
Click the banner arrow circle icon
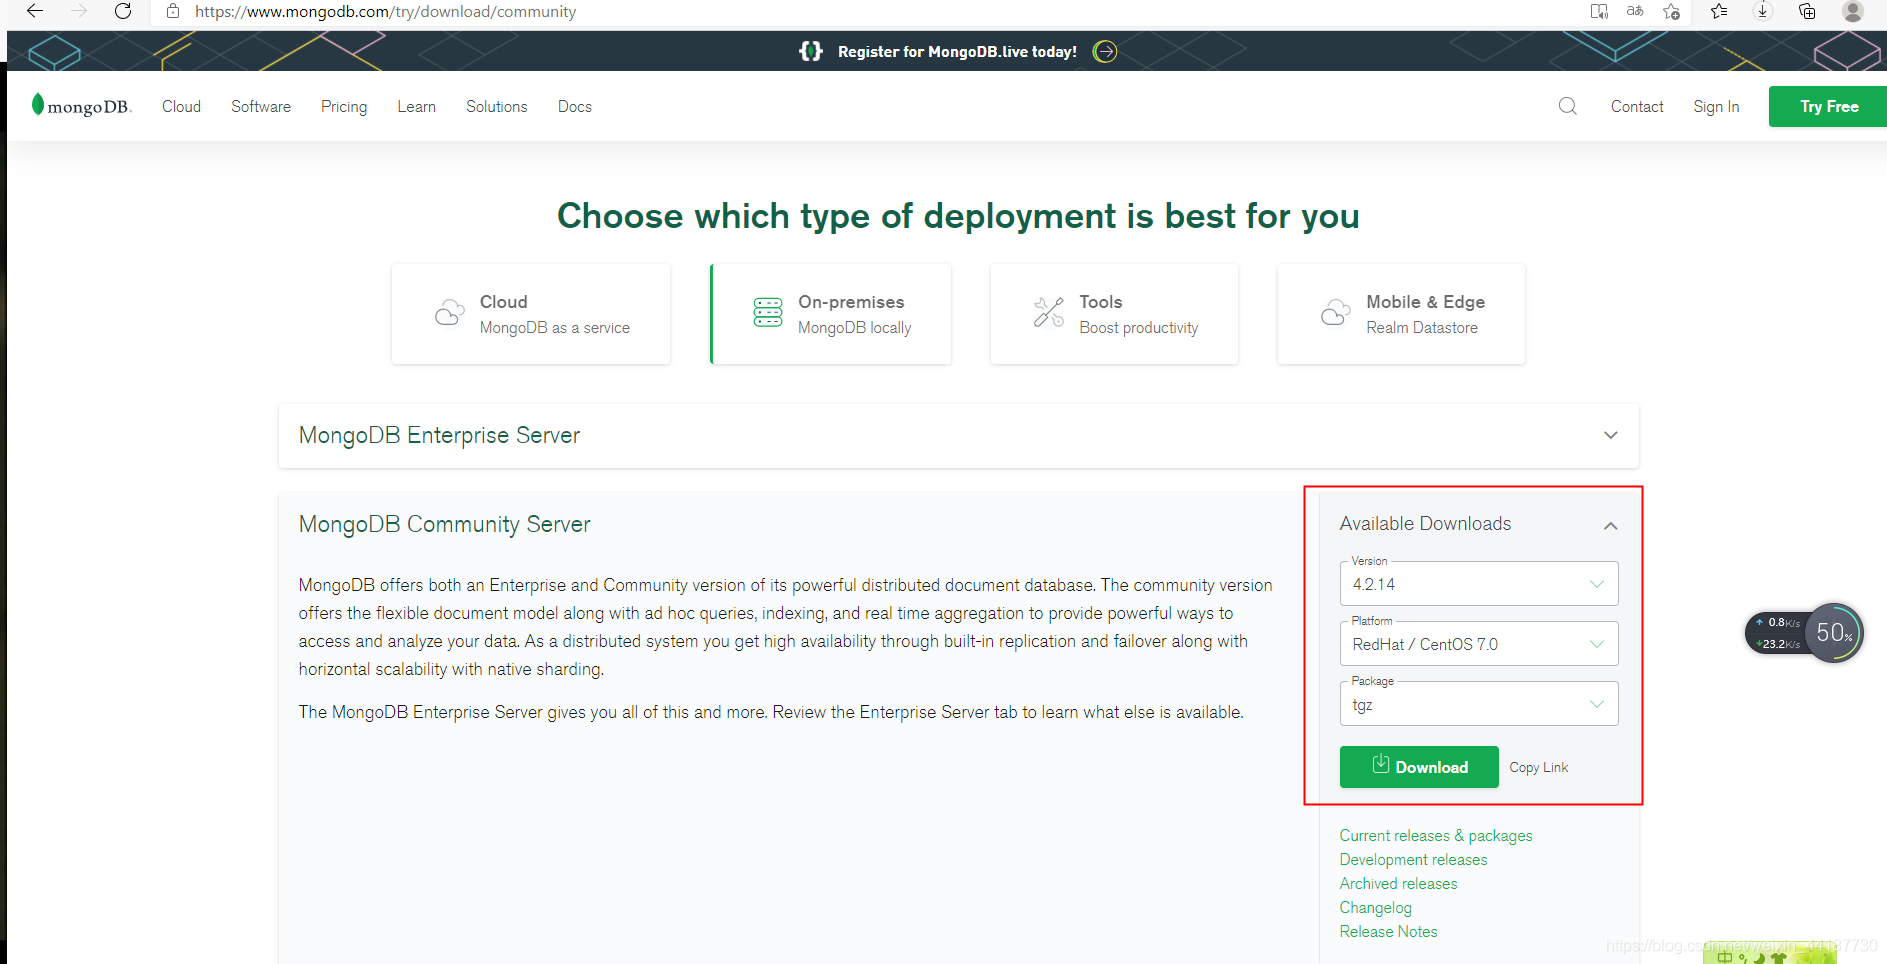pos(1105,51)
